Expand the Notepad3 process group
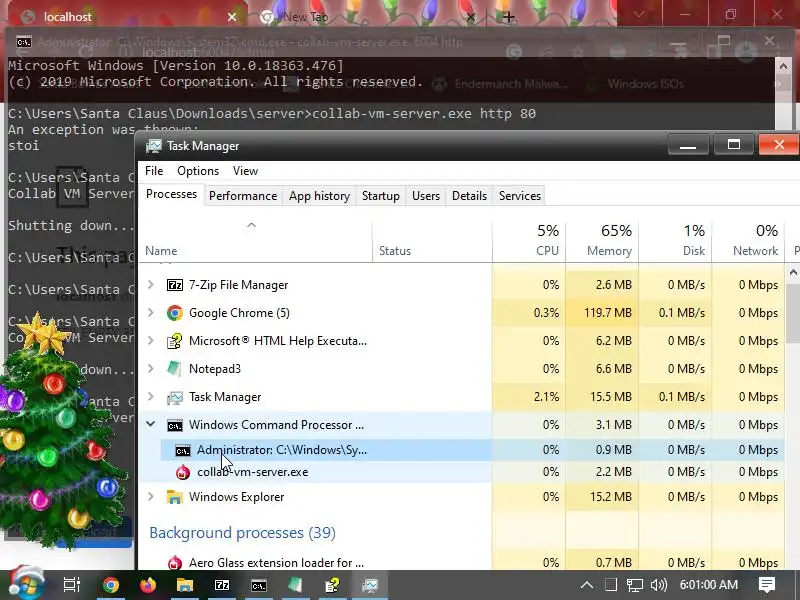Screen dimensions: 800x600 151,368
